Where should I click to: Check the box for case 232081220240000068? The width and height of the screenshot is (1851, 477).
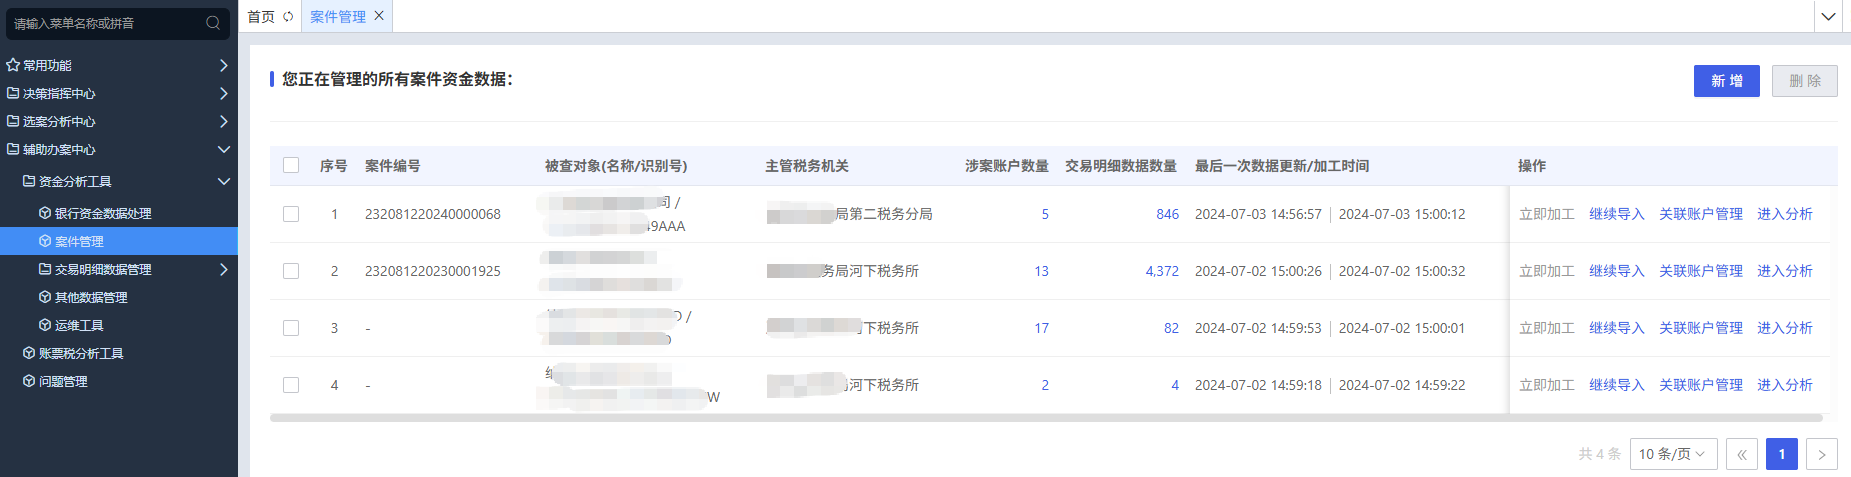(291, 214)
